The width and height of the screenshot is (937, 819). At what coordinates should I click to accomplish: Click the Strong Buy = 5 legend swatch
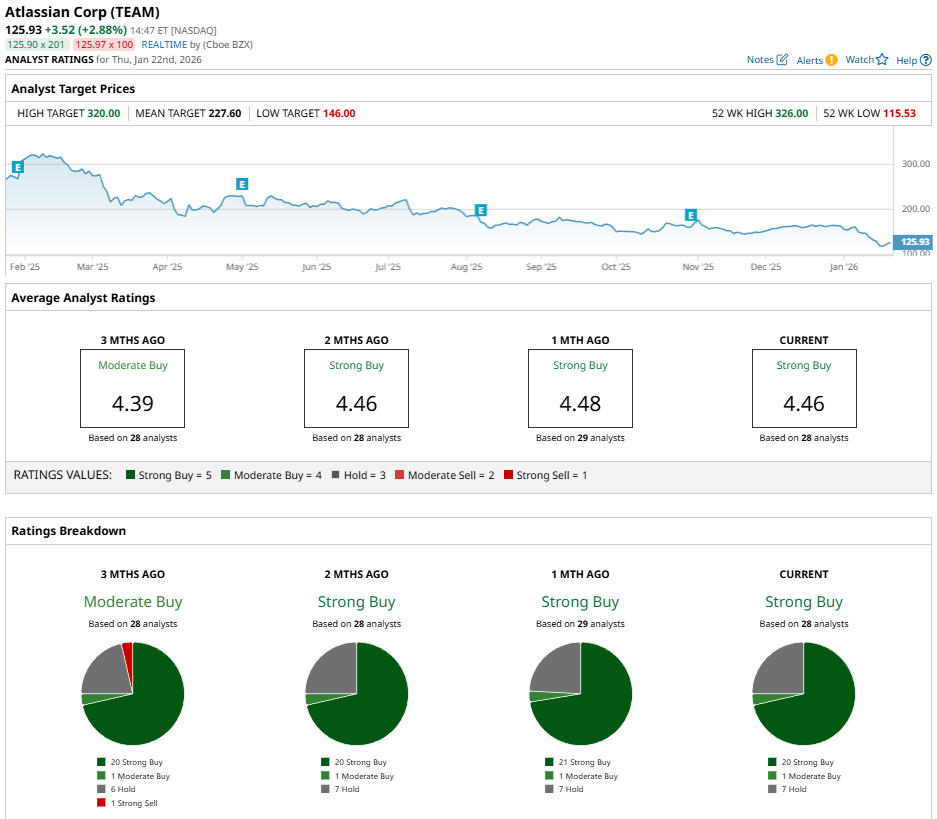(132, 475)
